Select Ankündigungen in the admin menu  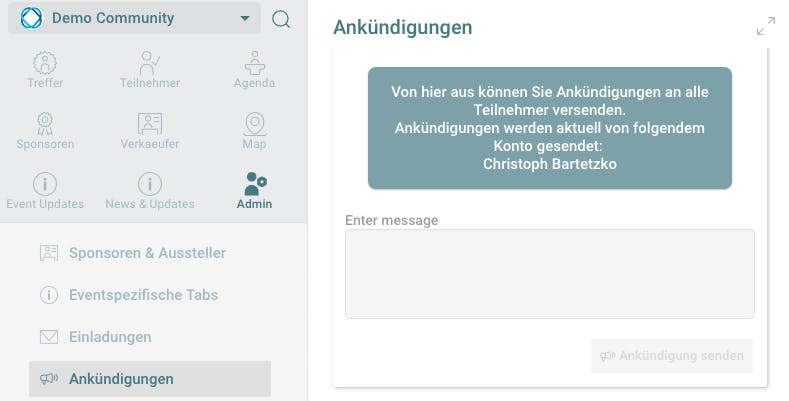tap(150, 379)
